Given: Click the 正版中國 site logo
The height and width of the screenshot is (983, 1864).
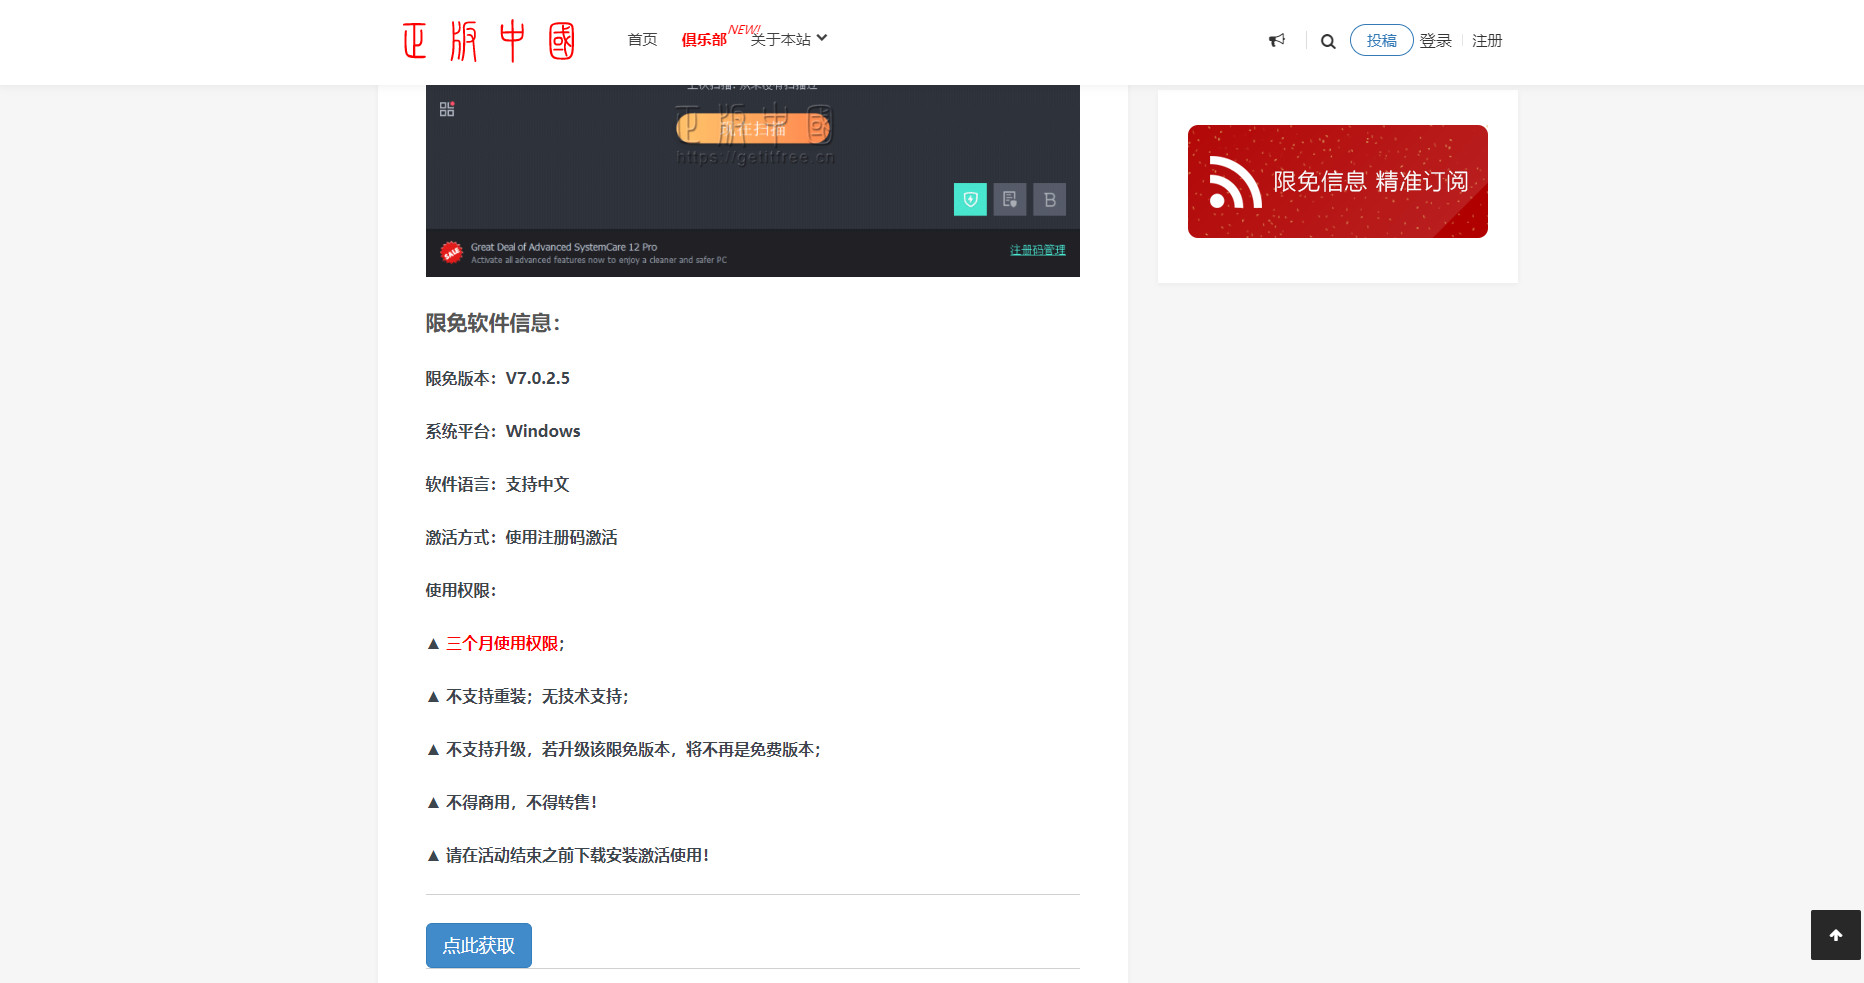Looking at the screenshot, I should coord(488,40).
